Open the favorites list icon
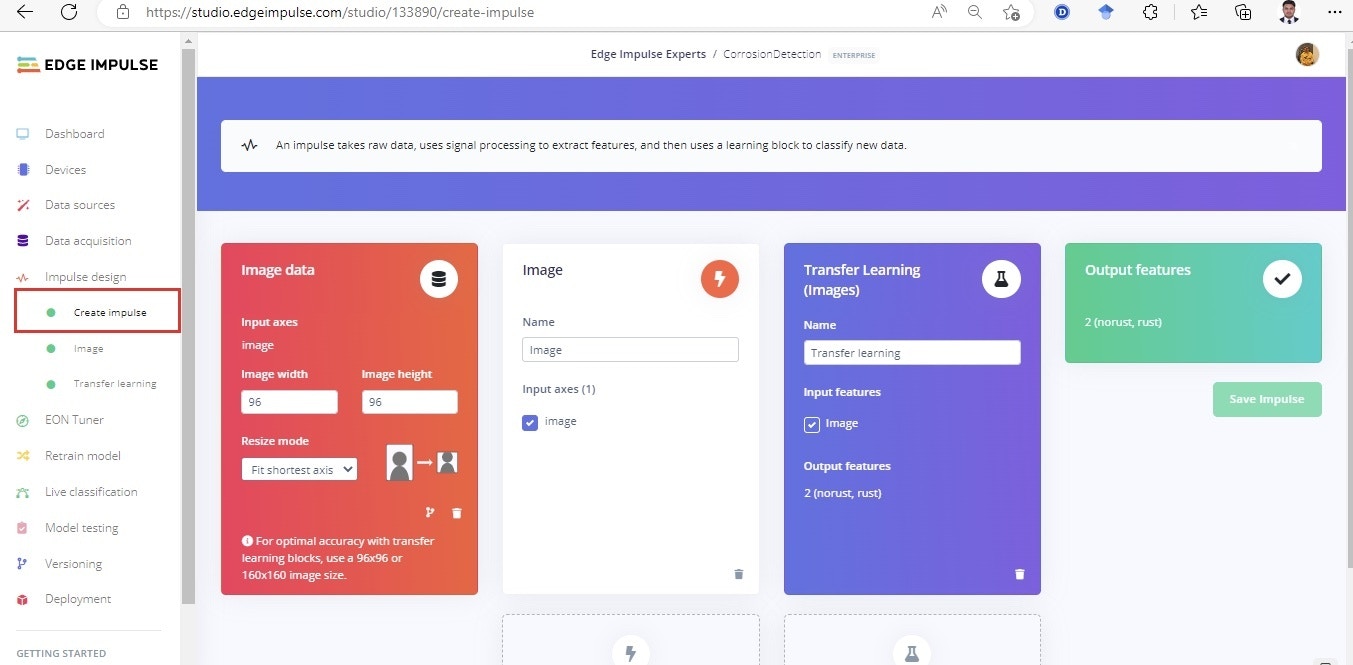This screenshot has height=665, width=1353. (1199, 12)
